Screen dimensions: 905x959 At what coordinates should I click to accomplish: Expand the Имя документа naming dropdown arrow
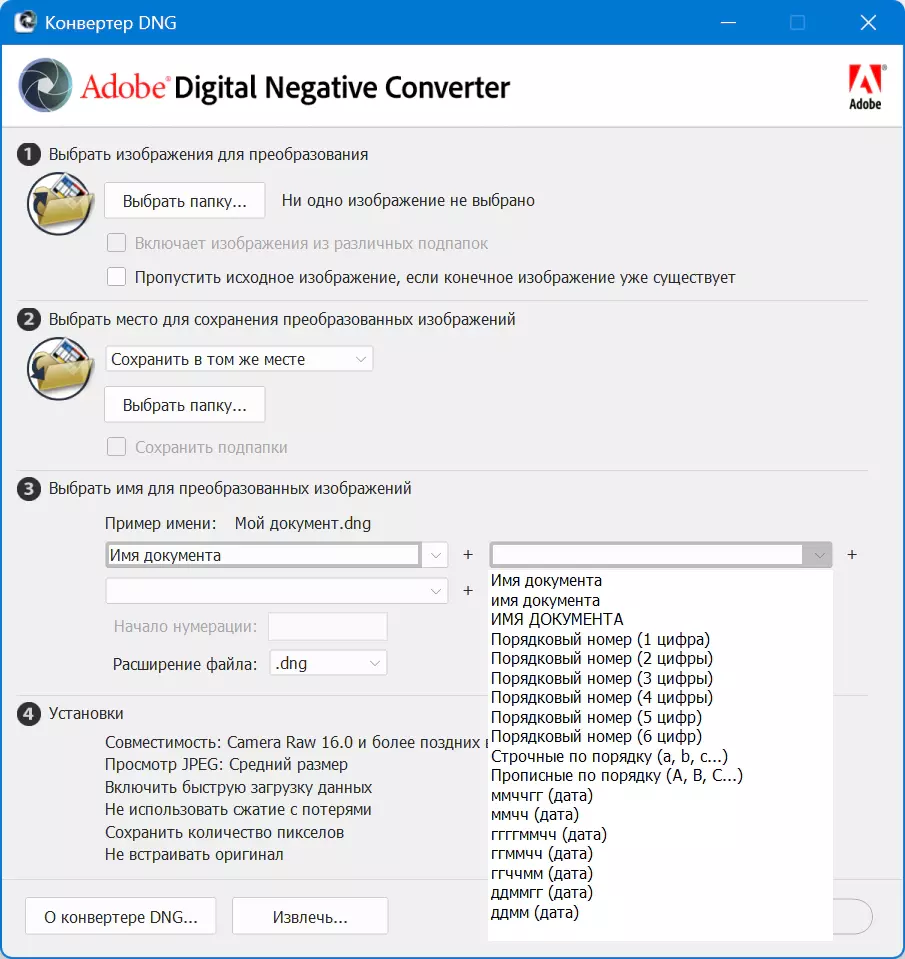pyautogui.click(x=435, y=555)
